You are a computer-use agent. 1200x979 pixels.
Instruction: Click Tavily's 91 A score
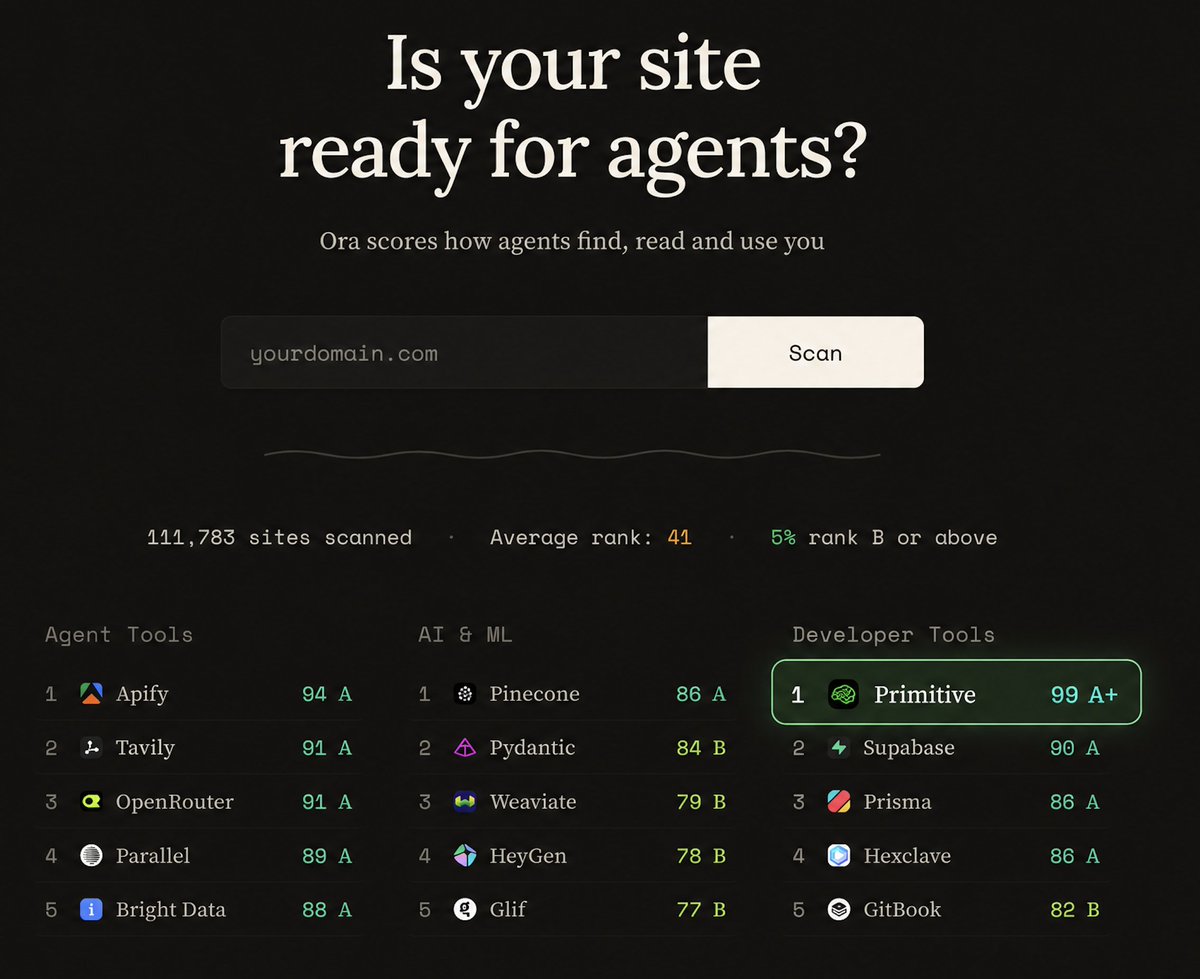click(x=327, y=748)
